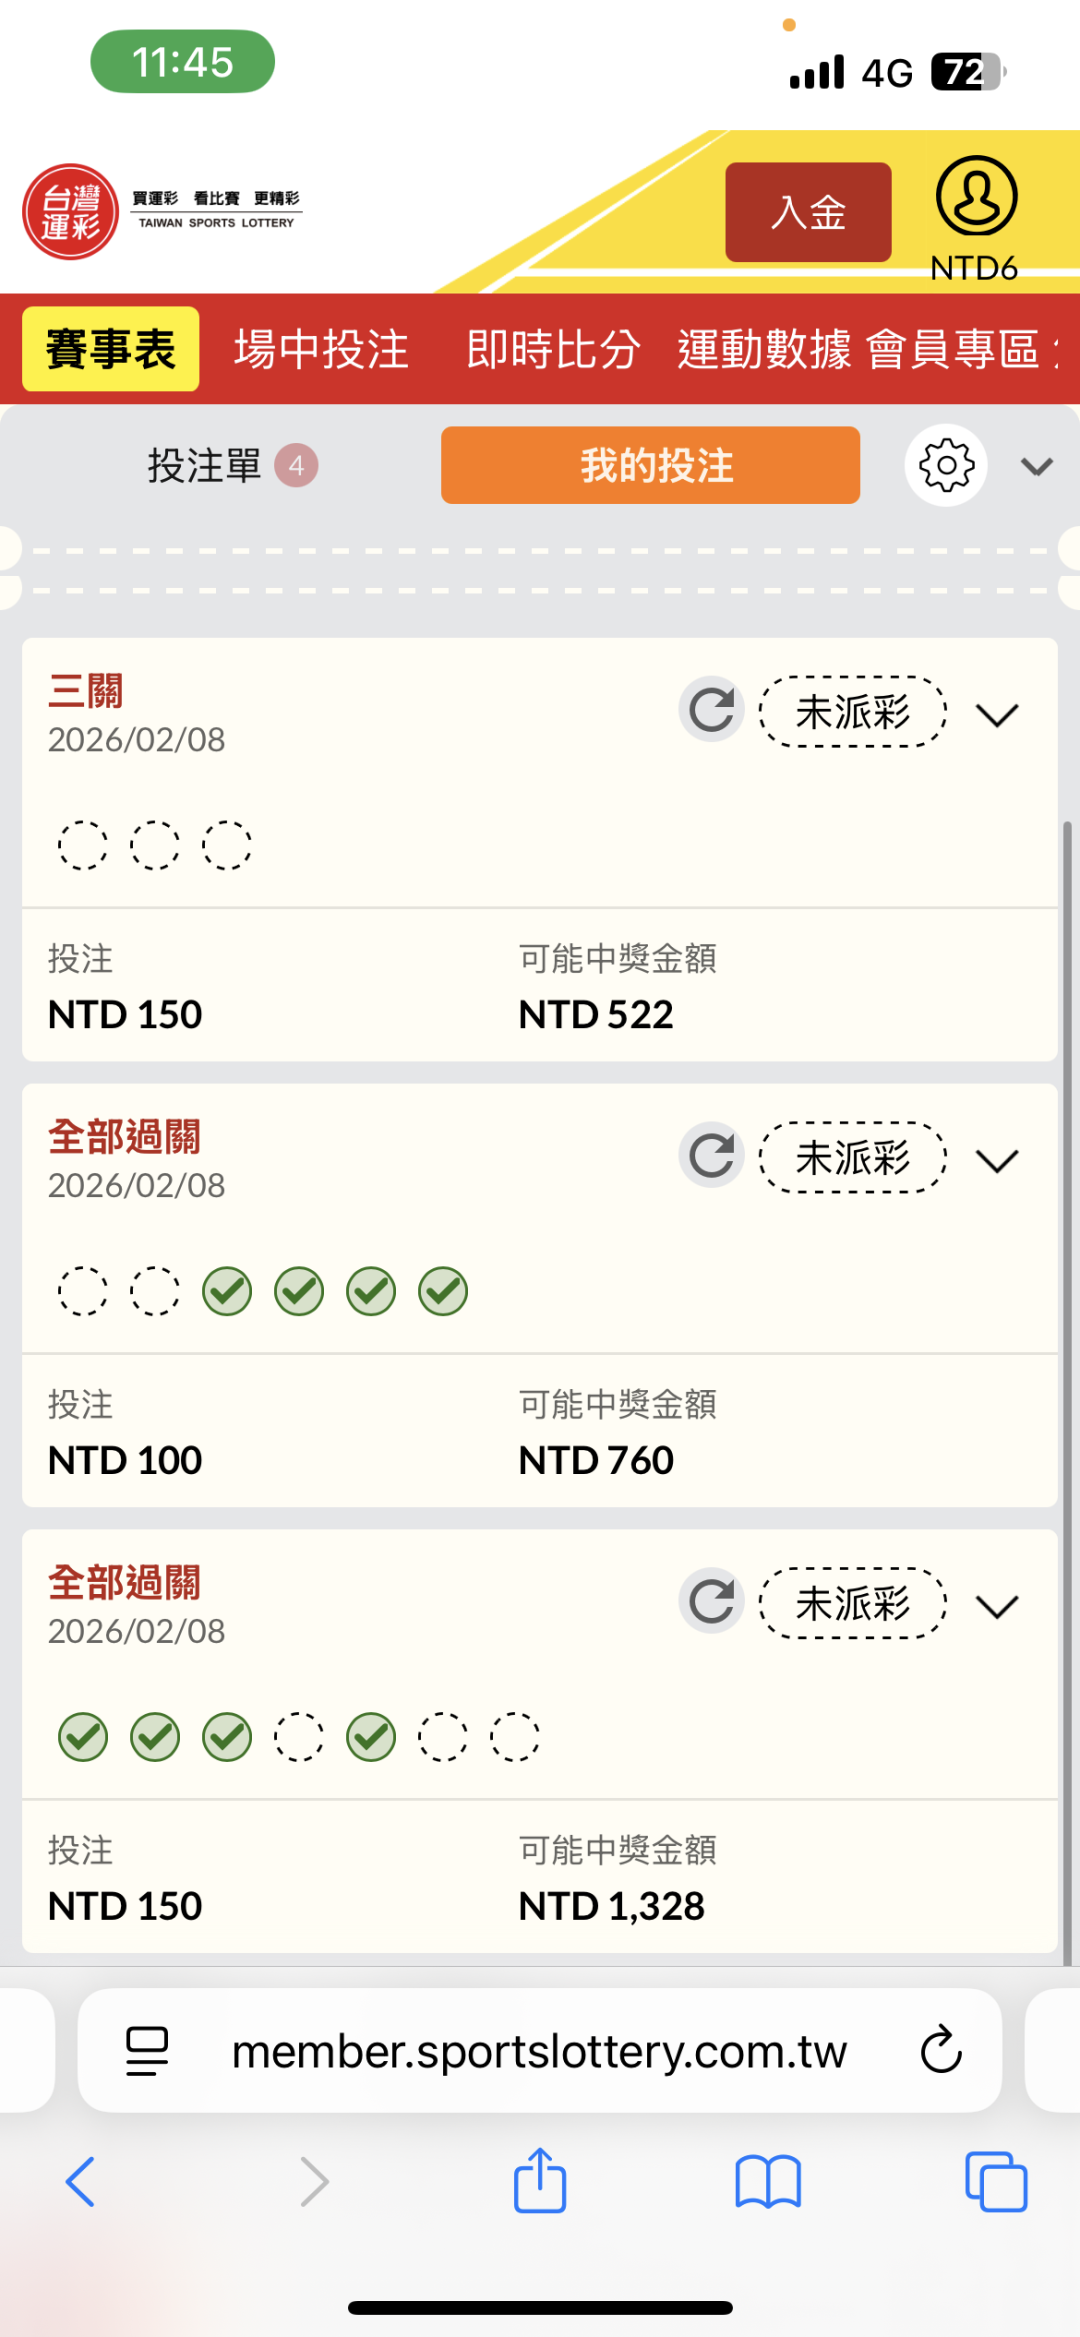Open the betting settings gear
Image resolution: width=1080 pixels, height=2337 pixels.
coord(946,465)
